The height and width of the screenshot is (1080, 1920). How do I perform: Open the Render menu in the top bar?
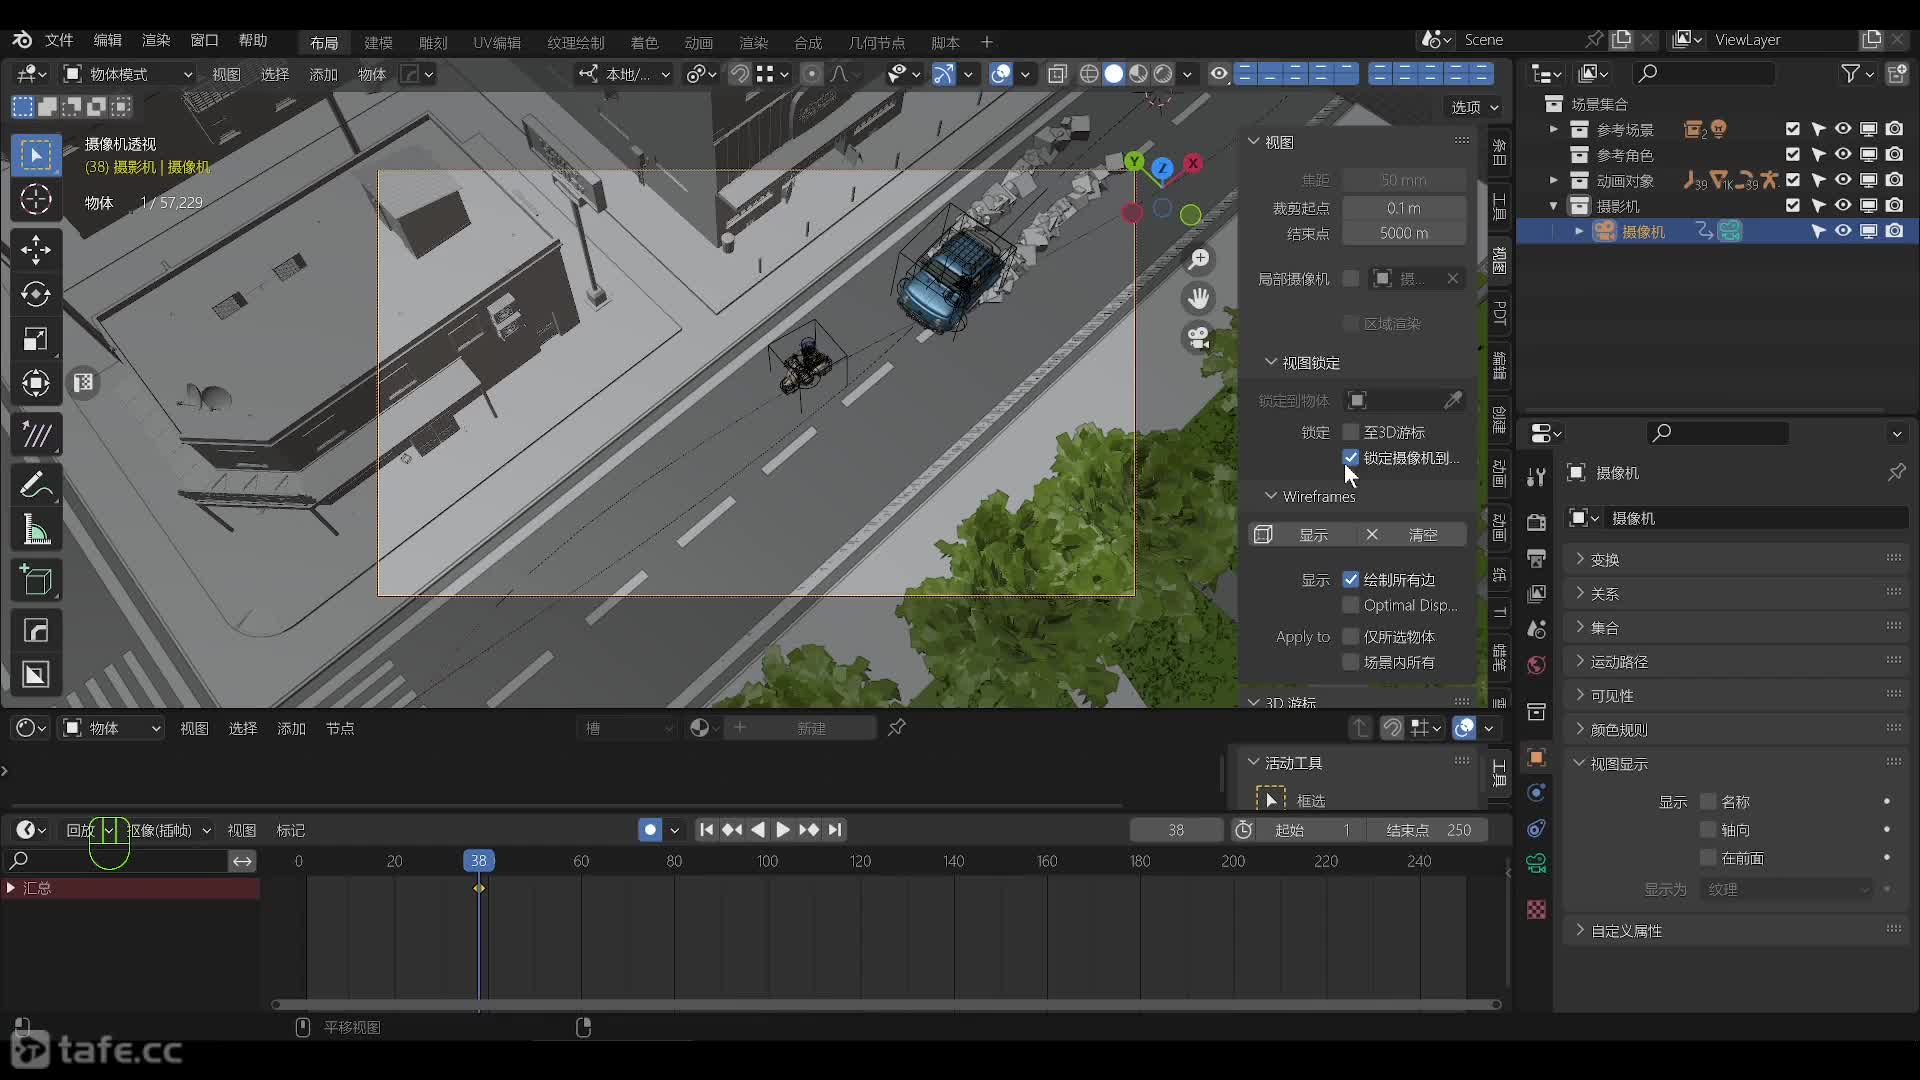coord(156,40)
